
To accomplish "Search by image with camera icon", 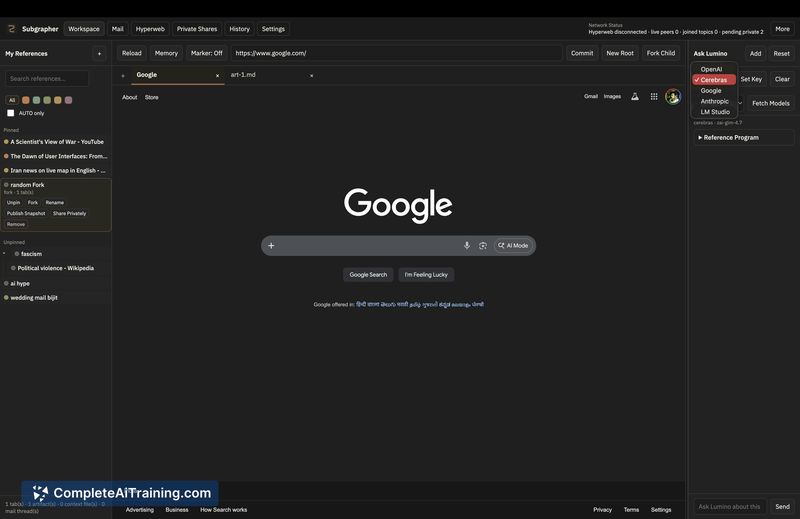I will point(483,245).
